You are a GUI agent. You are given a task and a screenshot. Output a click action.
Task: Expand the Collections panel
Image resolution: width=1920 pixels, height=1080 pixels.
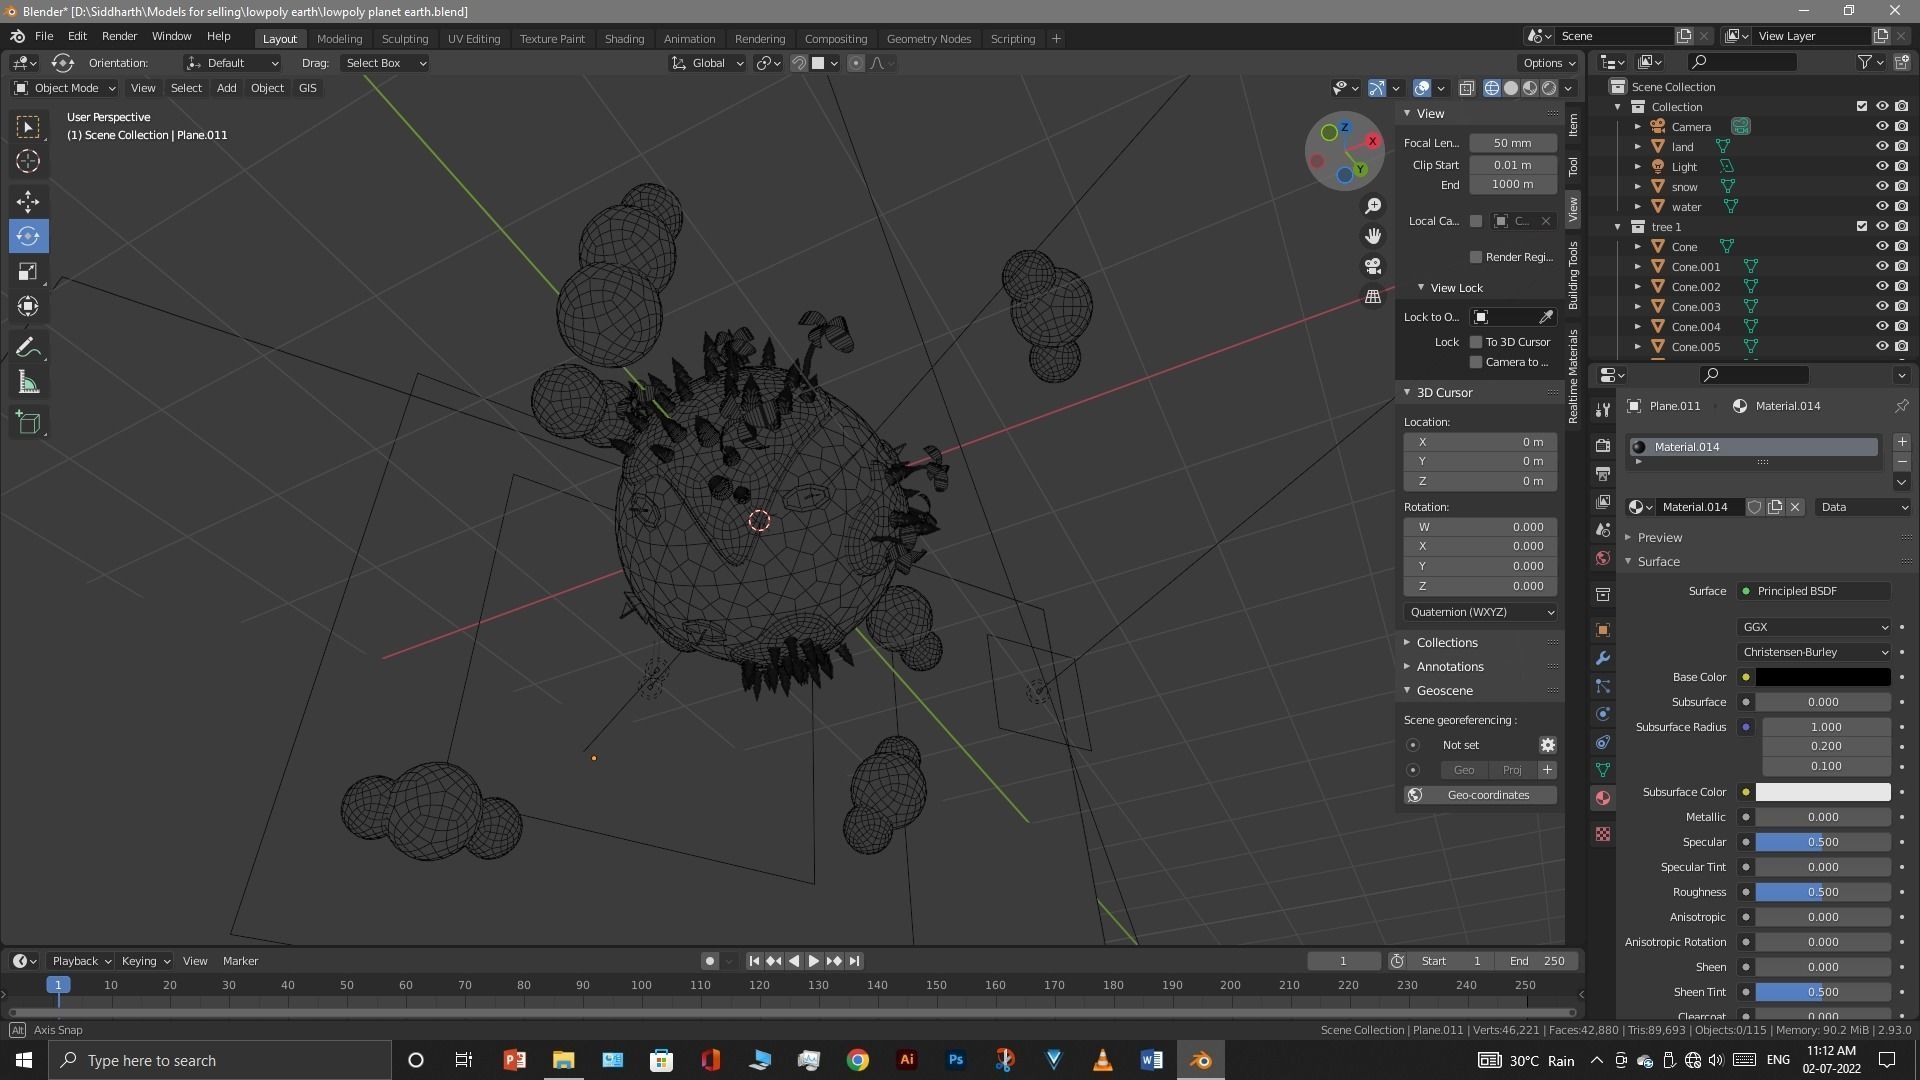point(1446,643)
